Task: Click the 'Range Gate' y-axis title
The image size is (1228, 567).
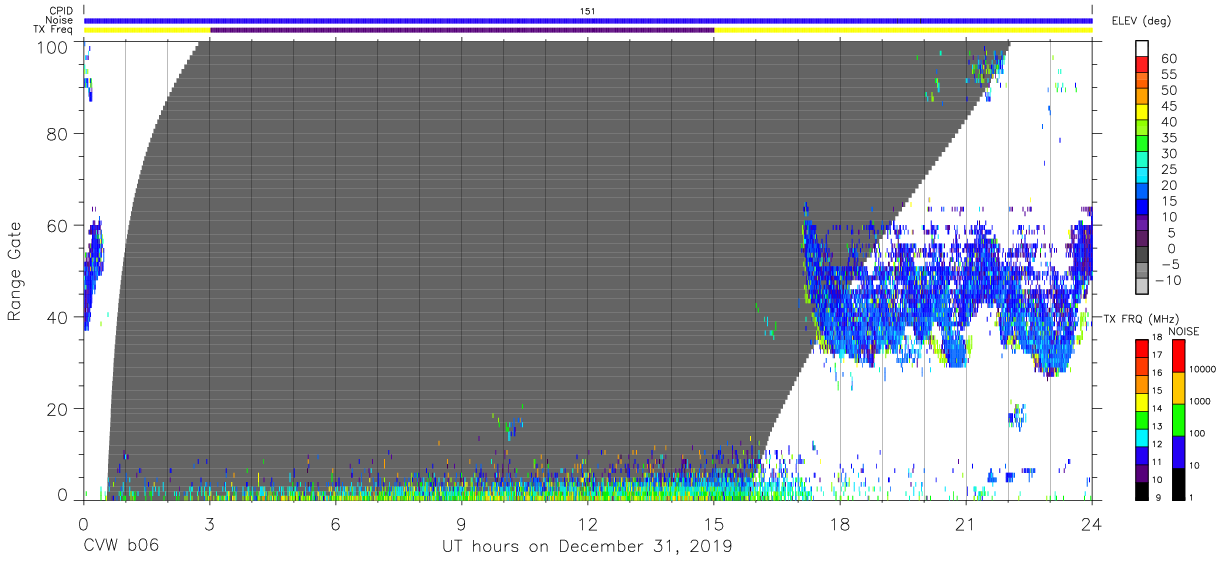Action: coord(15,271)
